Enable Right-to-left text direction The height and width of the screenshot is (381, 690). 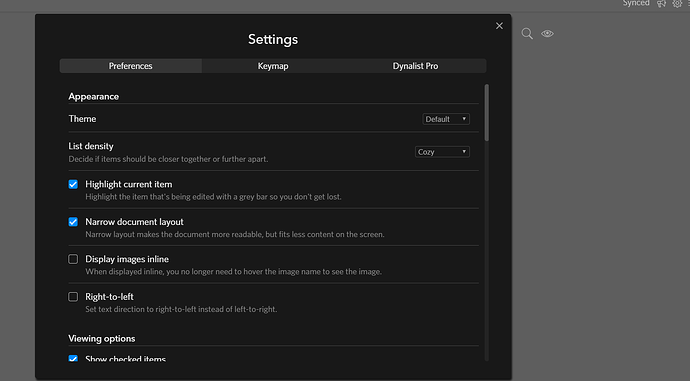pyautogui.click(x=73, y=297)
